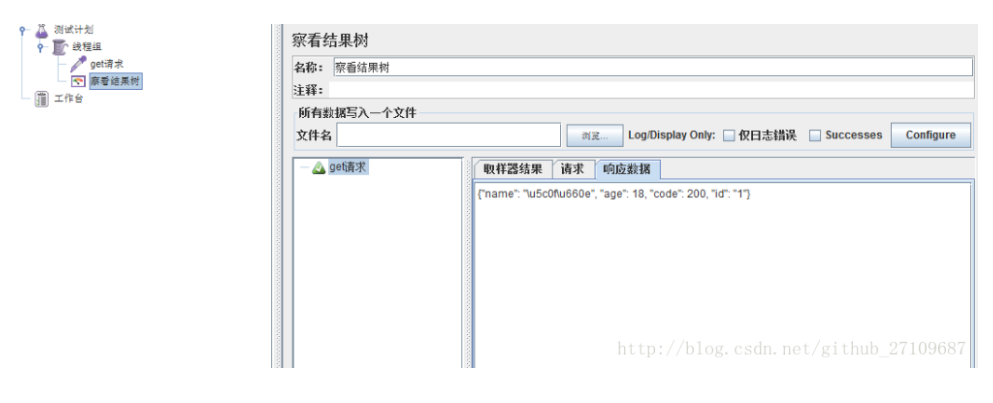Screen dimensions: 993x403
Task: Click the green success triangle icon
Action: 319,167
